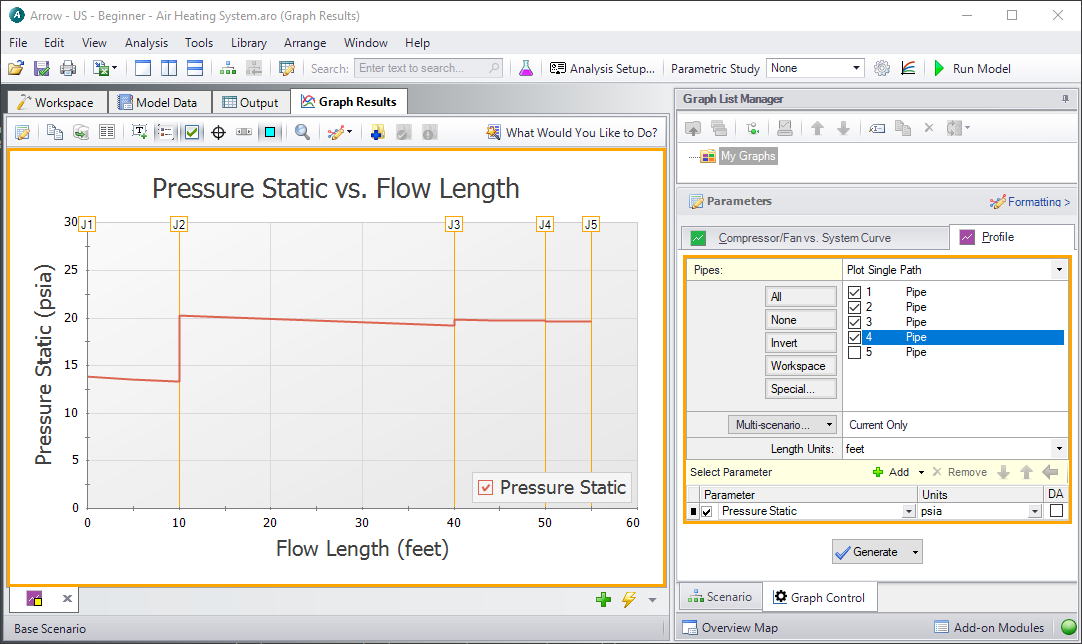Toggle the green checkmark button in graph toolbar
Image resolution: width=1082 pixels, height=644 pixels.
(x=192, y=132)
